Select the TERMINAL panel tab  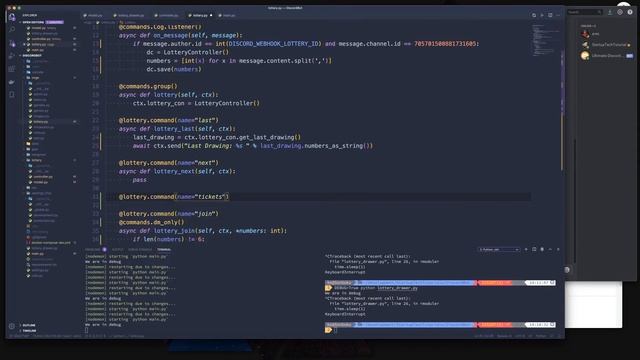coord(164,249)
